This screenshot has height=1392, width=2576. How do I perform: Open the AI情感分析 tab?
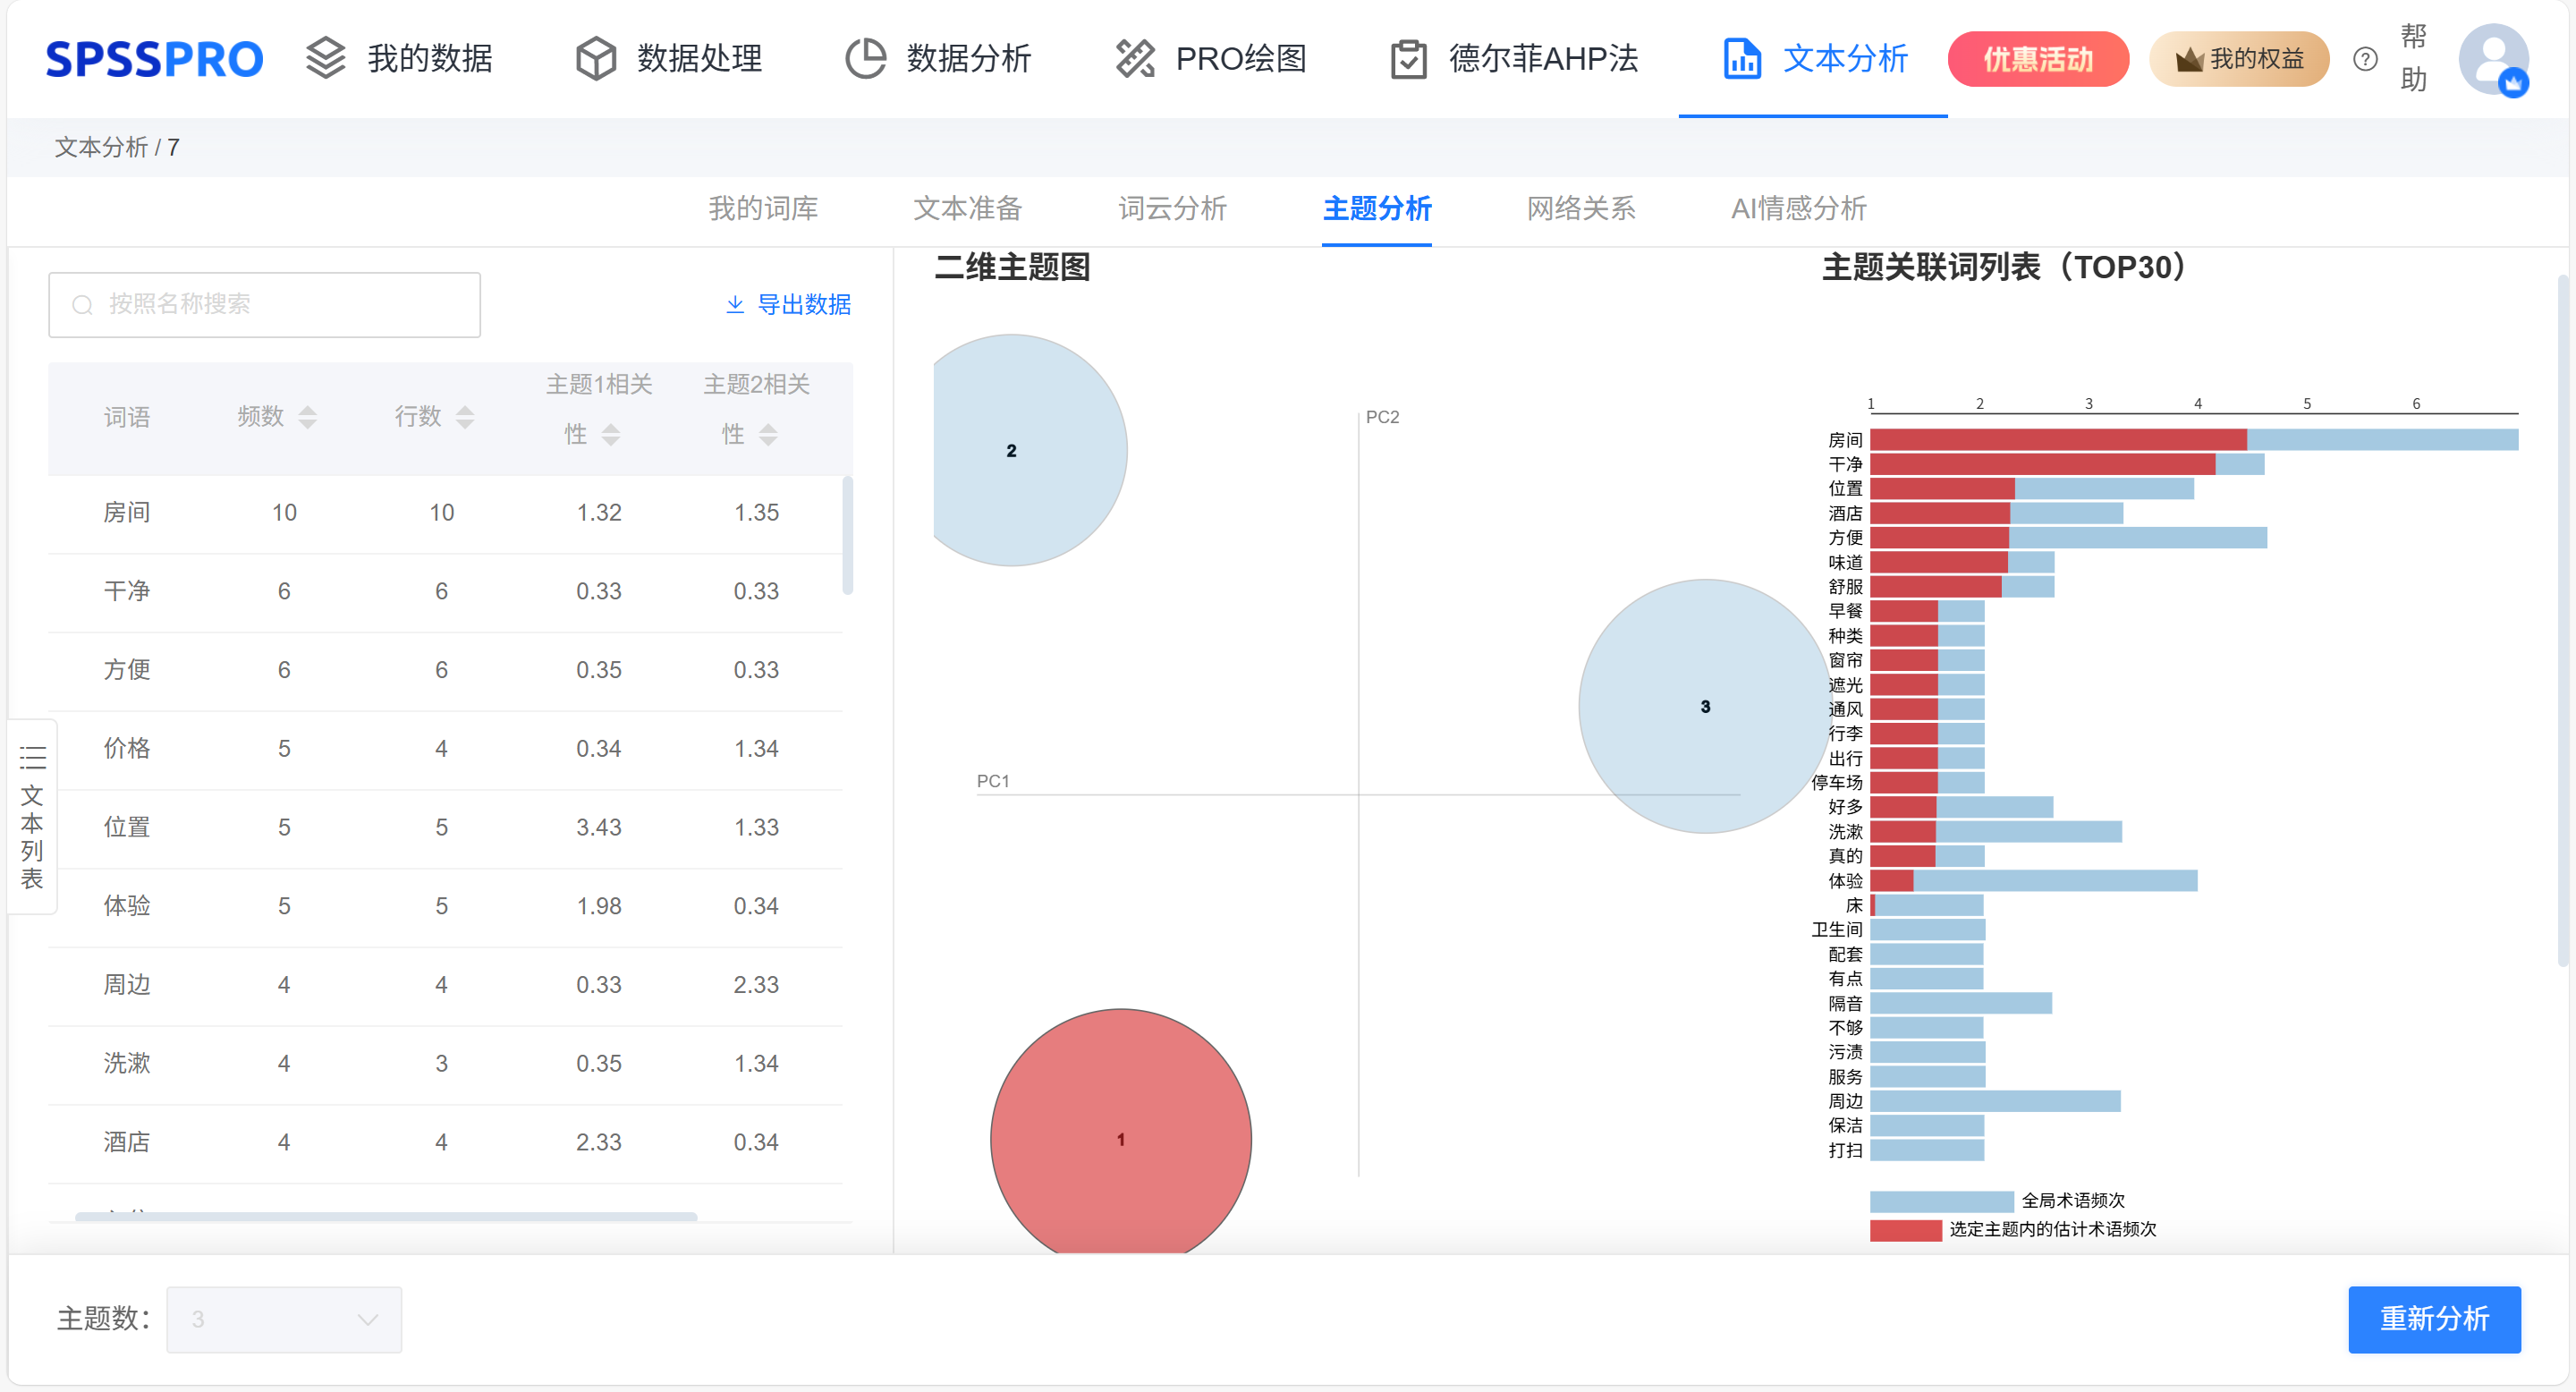click(1798, 208)
